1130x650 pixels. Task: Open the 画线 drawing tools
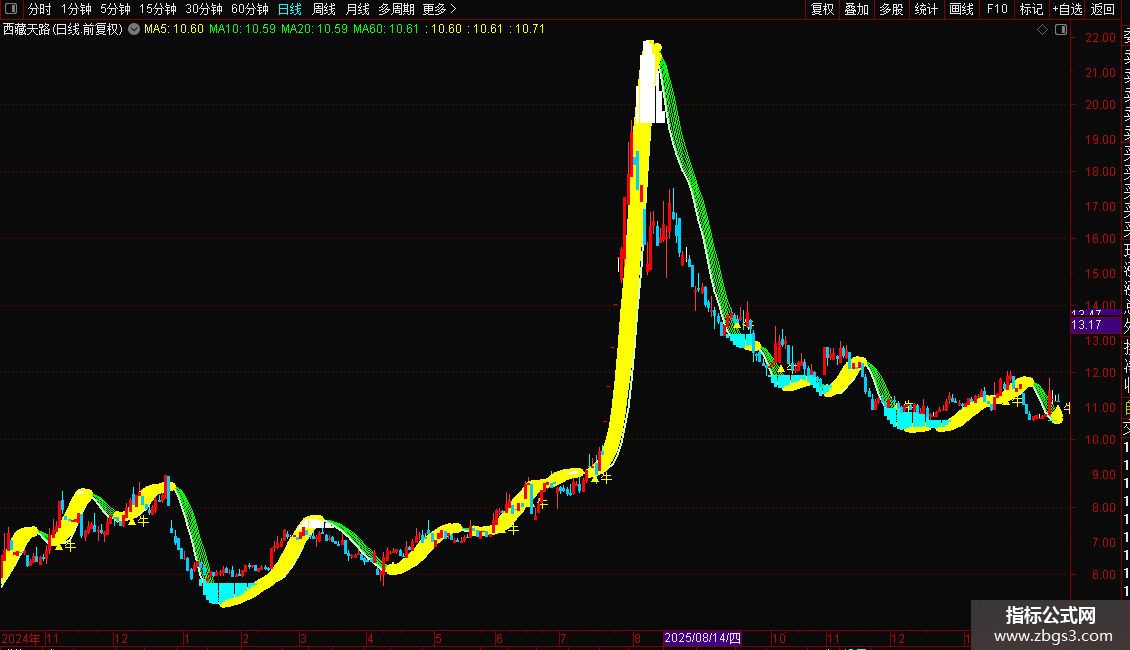[x=961, y=9]
